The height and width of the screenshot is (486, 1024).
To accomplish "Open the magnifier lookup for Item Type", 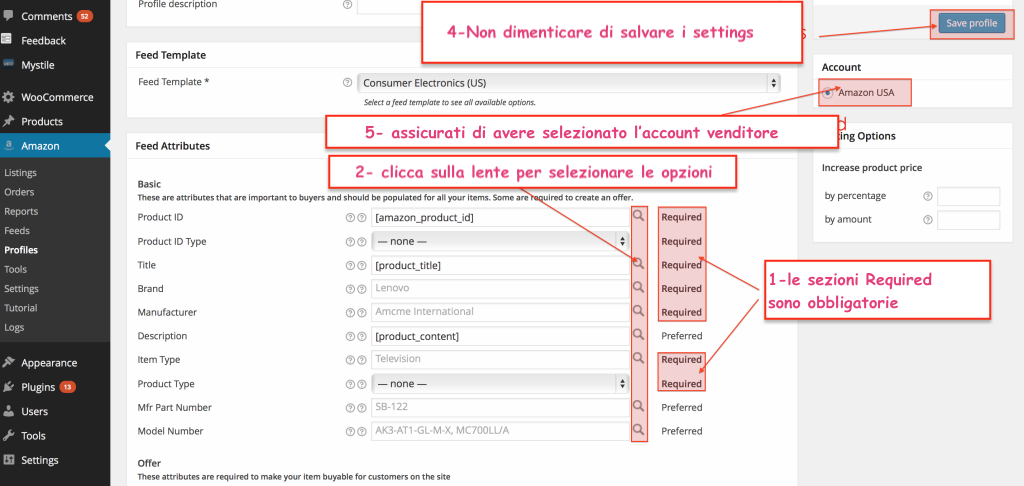I will (x=639, y=358).
